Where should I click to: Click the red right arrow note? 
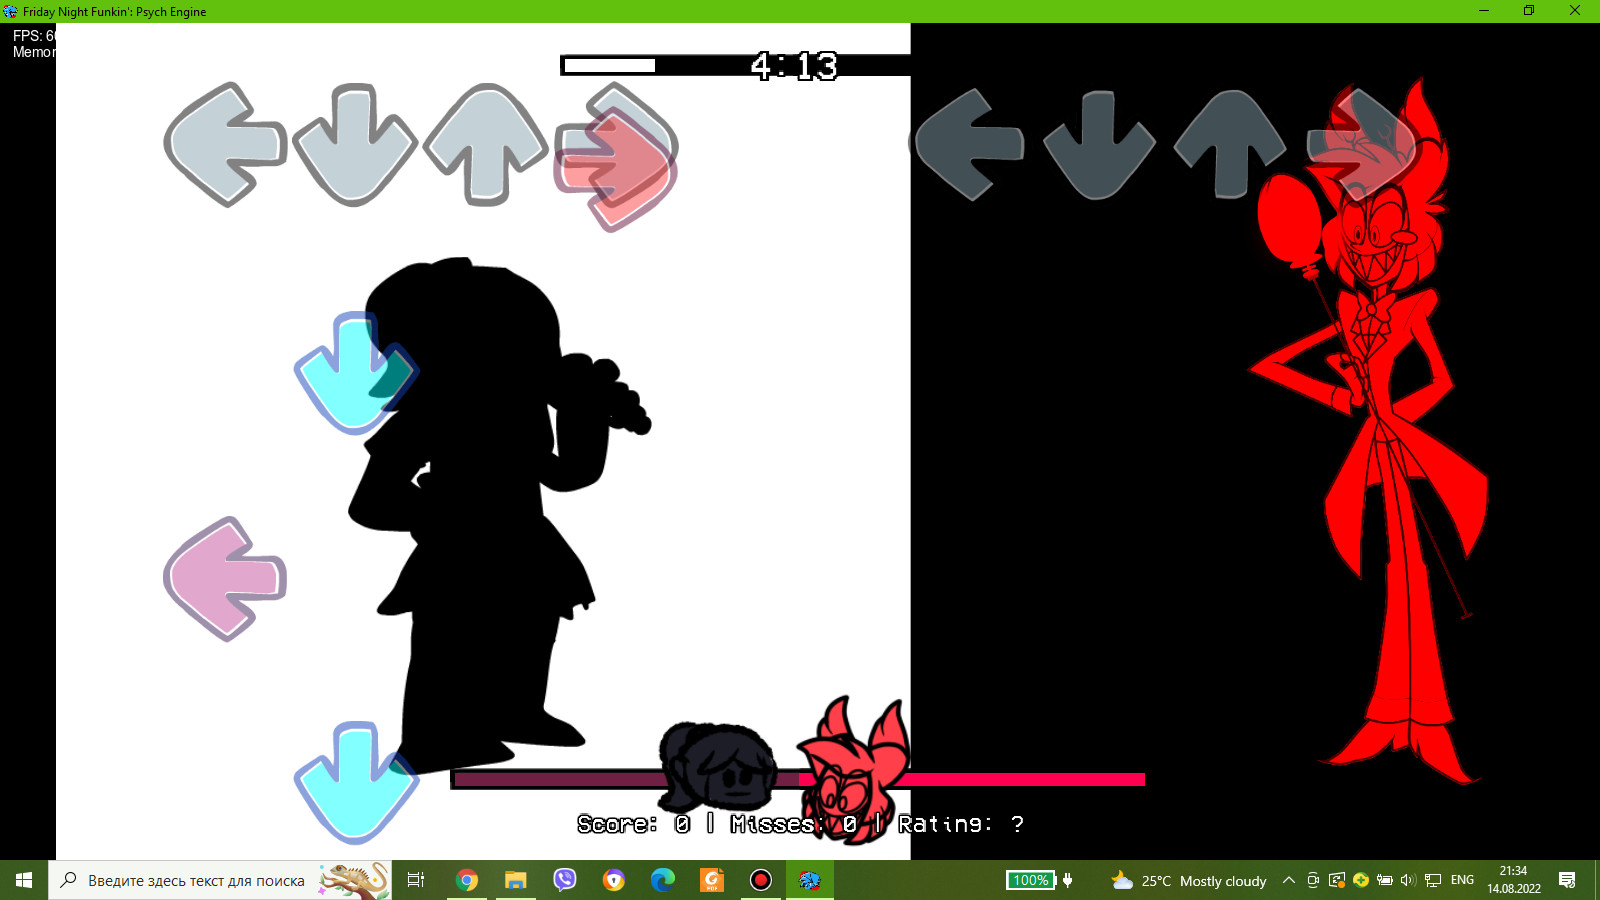click(x=618, y=165)
